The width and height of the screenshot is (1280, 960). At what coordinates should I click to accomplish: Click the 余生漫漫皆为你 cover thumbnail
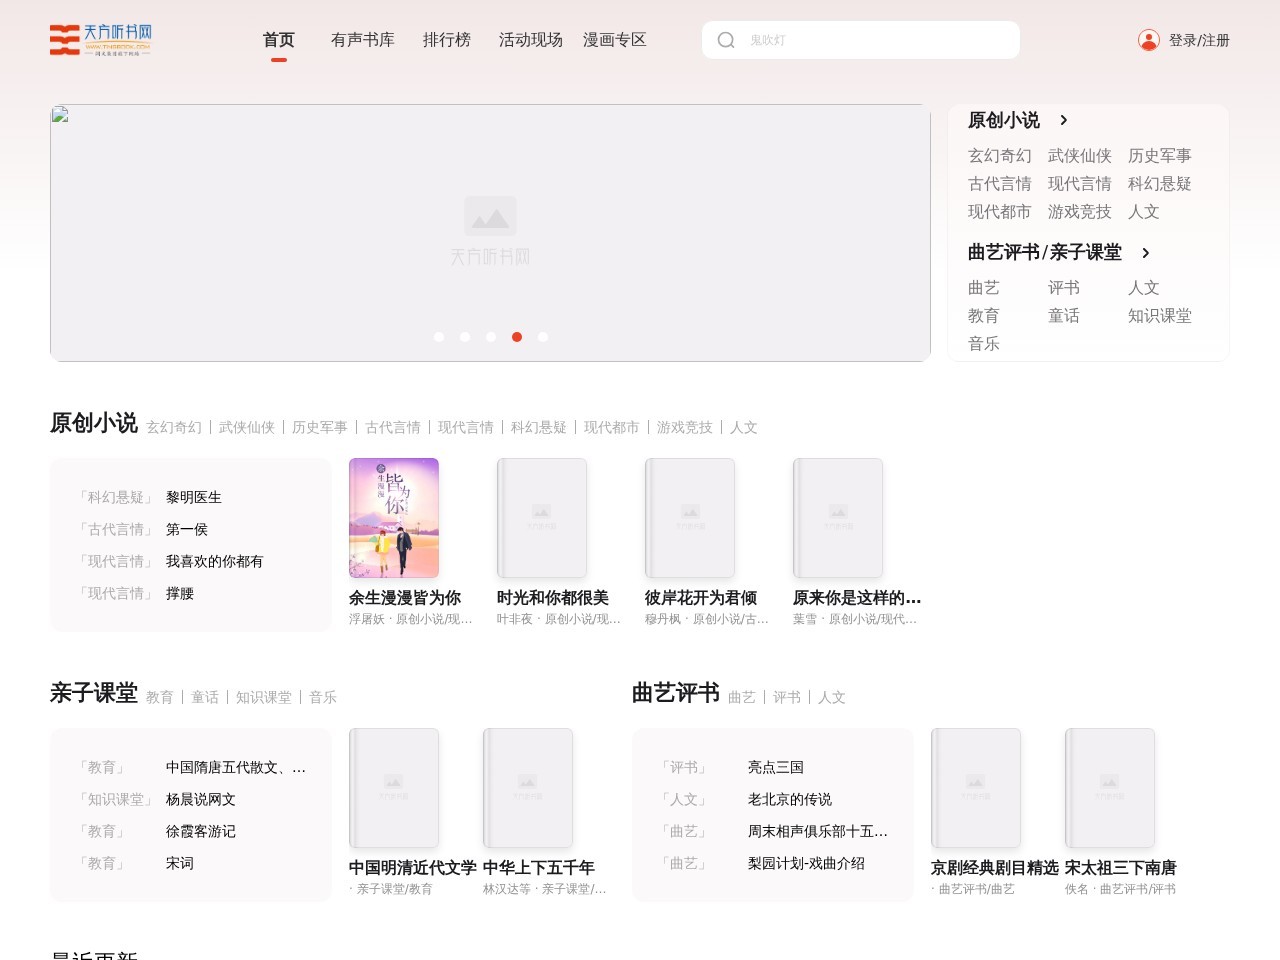coord(393,518)
